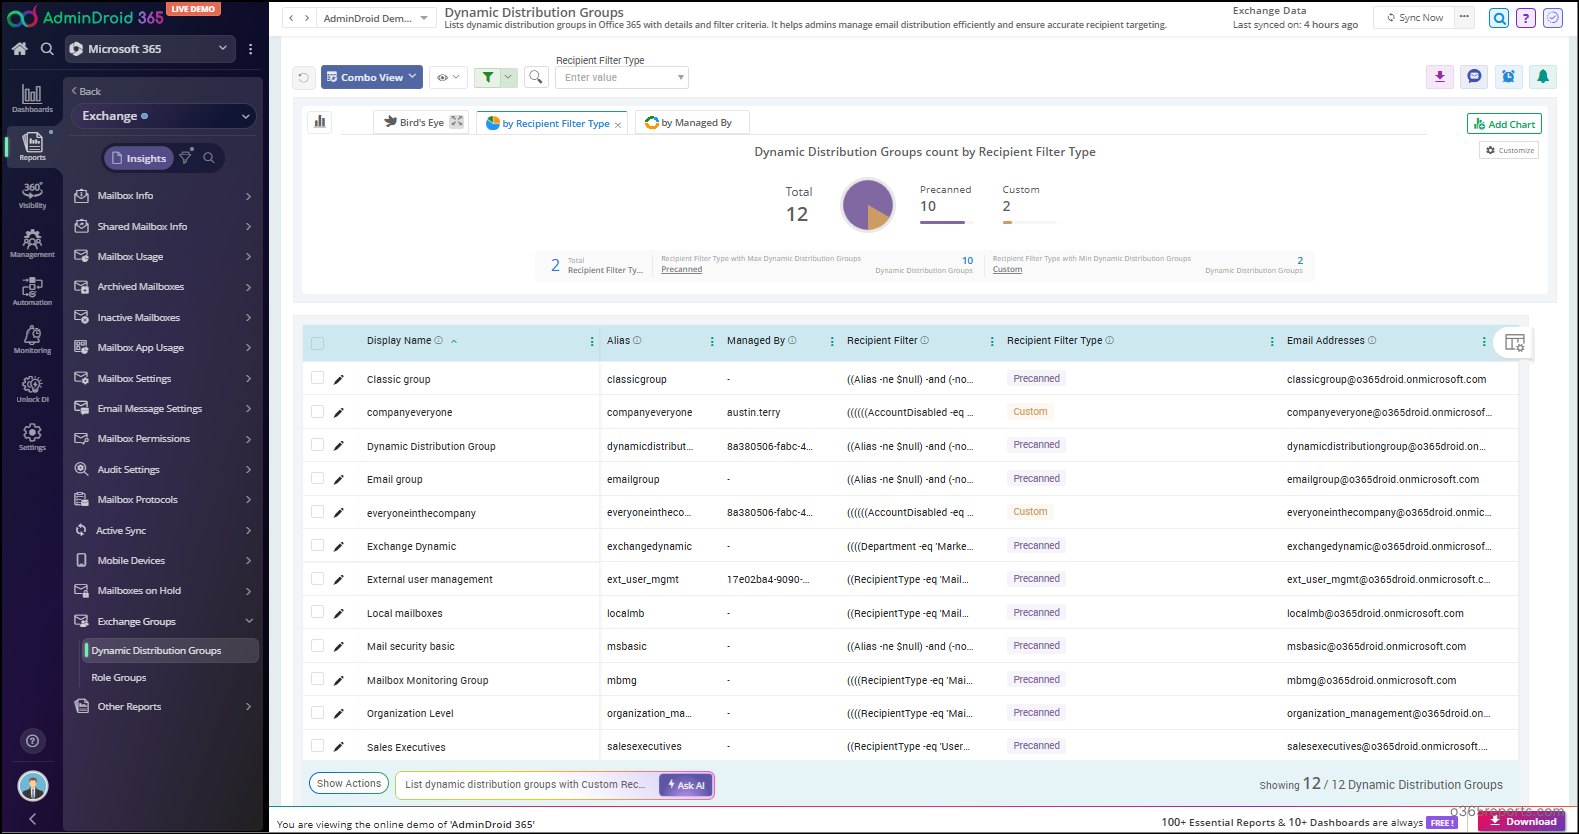
Task: Open the 360 Visibility section
Action: (x=32, y=195)
